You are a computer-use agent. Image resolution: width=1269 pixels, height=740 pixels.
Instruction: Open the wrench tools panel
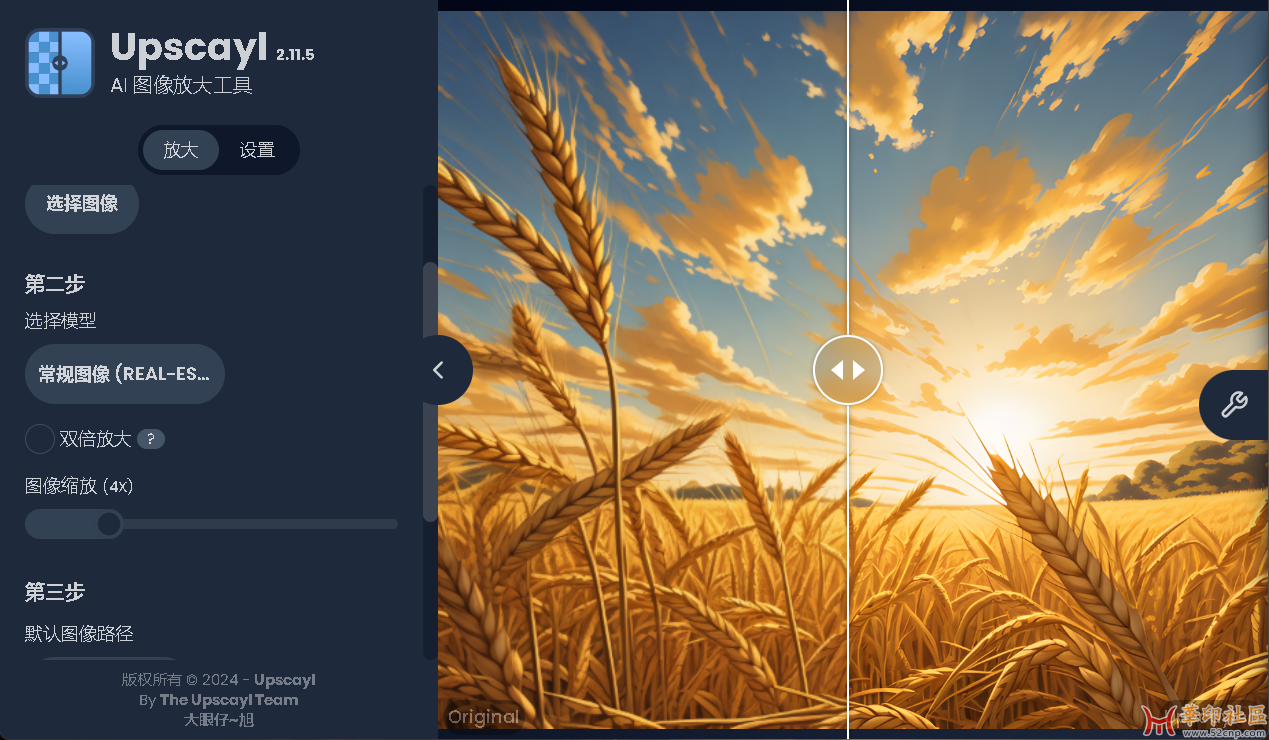[x=1234, y=405]
